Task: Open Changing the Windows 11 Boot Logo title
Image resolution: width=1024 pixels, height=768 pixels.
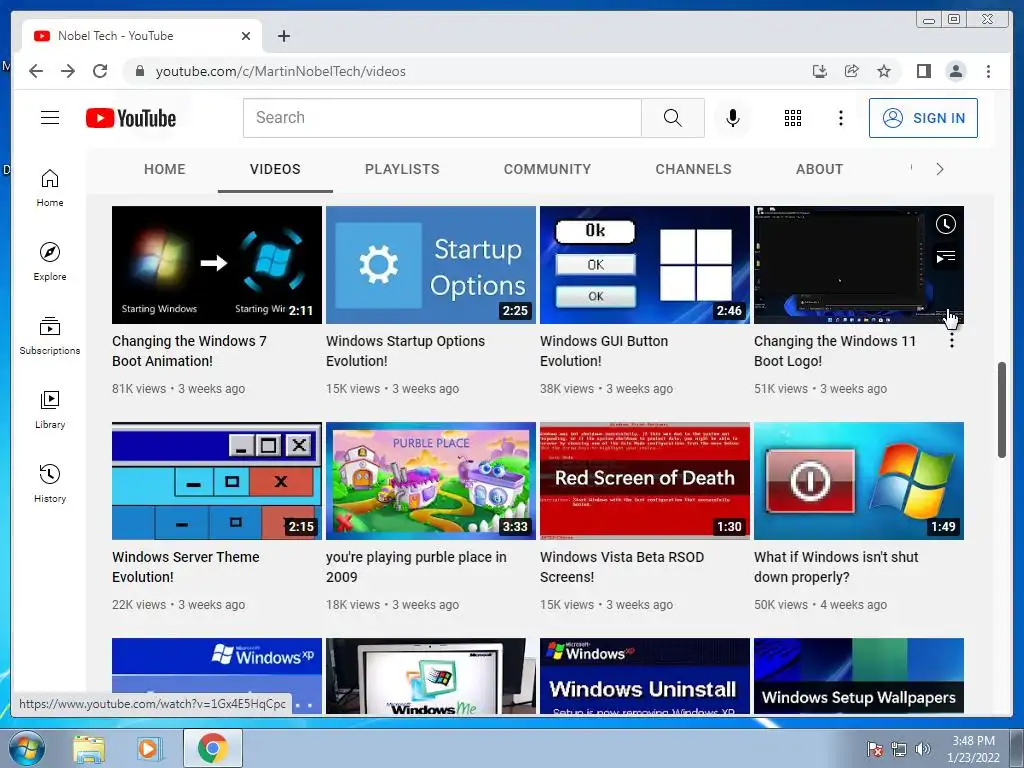Action: click(x=835, y=351)
